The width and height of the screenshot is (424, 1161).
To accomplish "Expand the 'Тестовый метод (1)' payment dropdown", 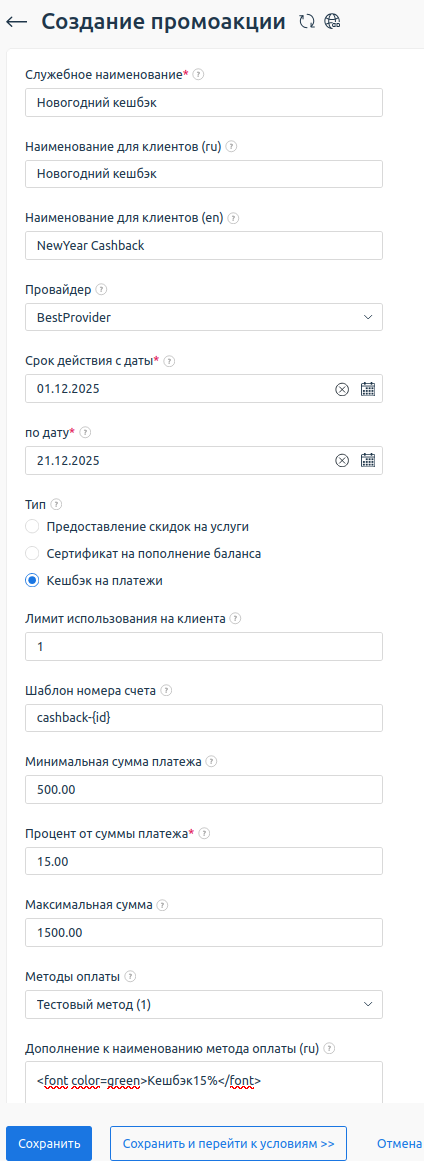I will coord(204,1004).
